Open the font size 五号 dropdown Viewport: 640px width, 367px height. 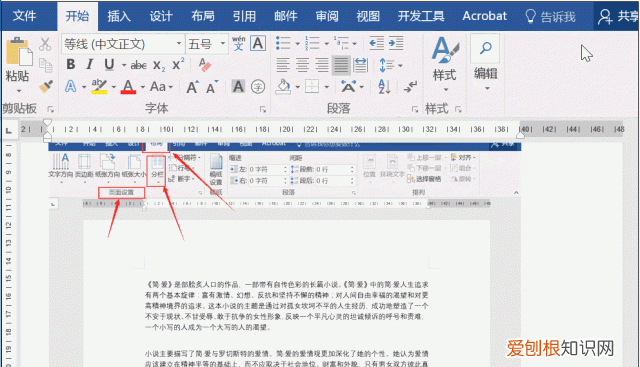(222, 43)
